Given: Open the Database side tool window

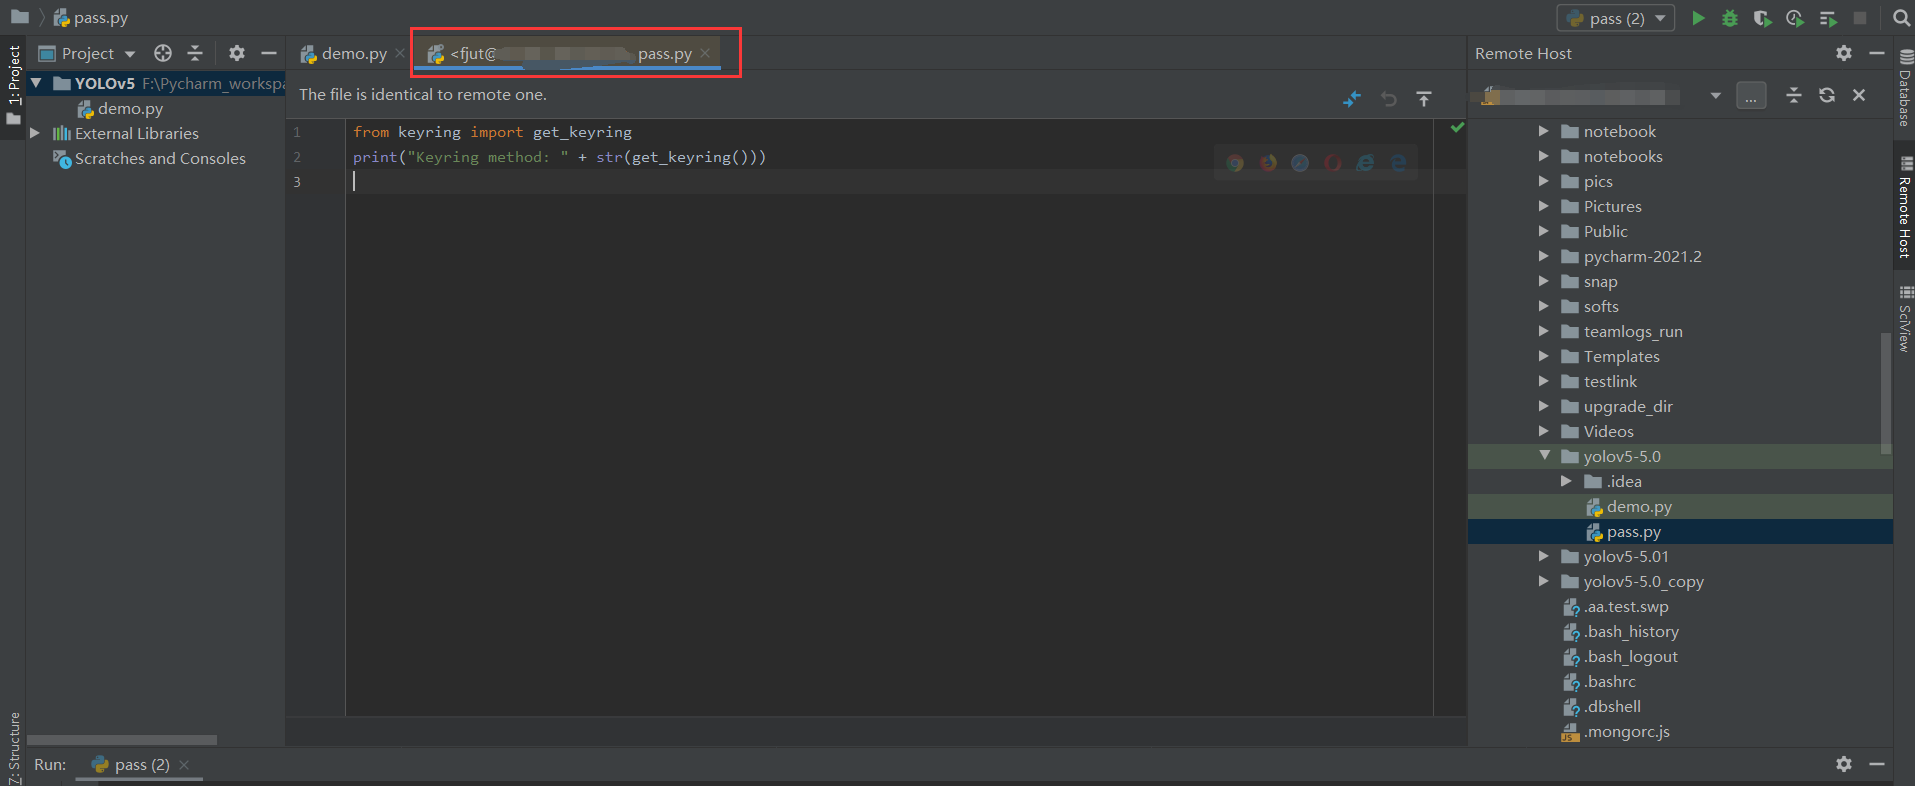Looking at the screenshot, I should pyautogui.click(x=1904, y=87).
